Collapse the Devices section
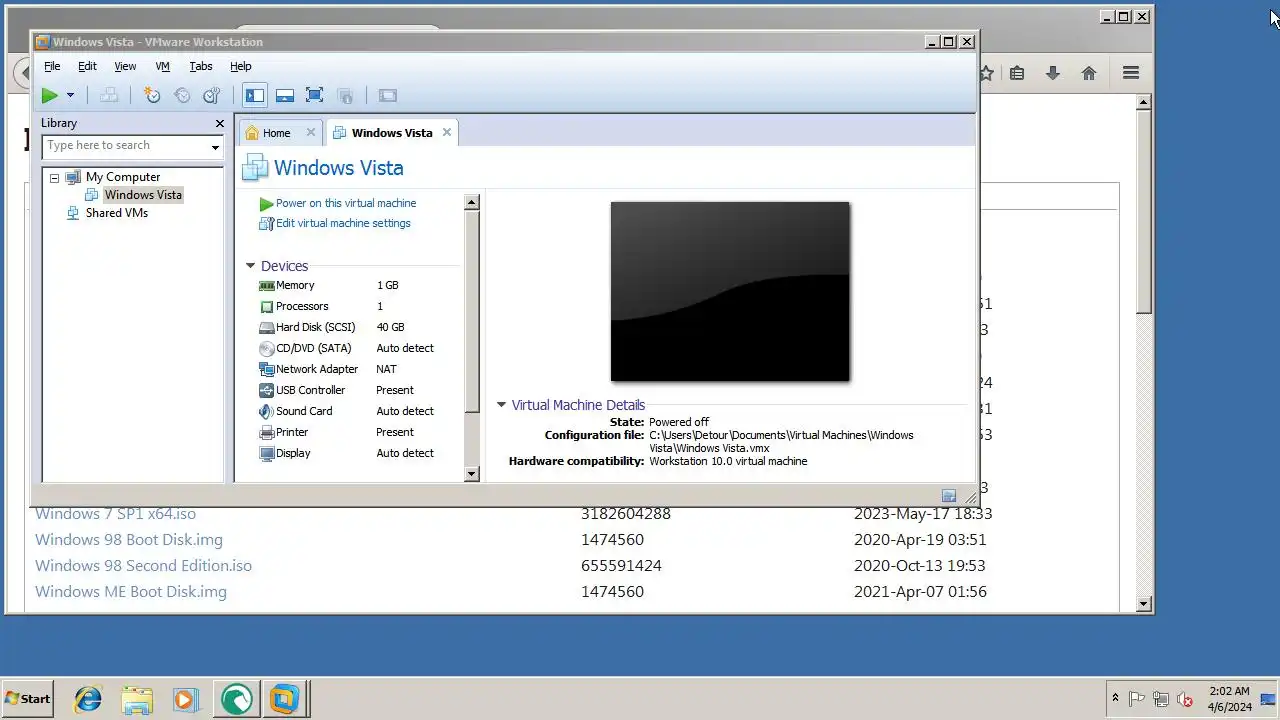 [x=250, y=266]
